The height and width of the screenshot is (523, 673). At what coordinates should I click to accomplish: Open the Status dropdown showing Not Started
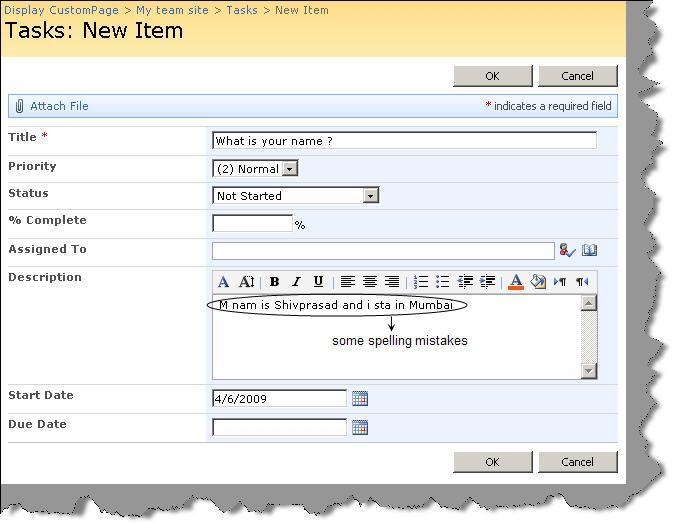click(x=296, y=196)
